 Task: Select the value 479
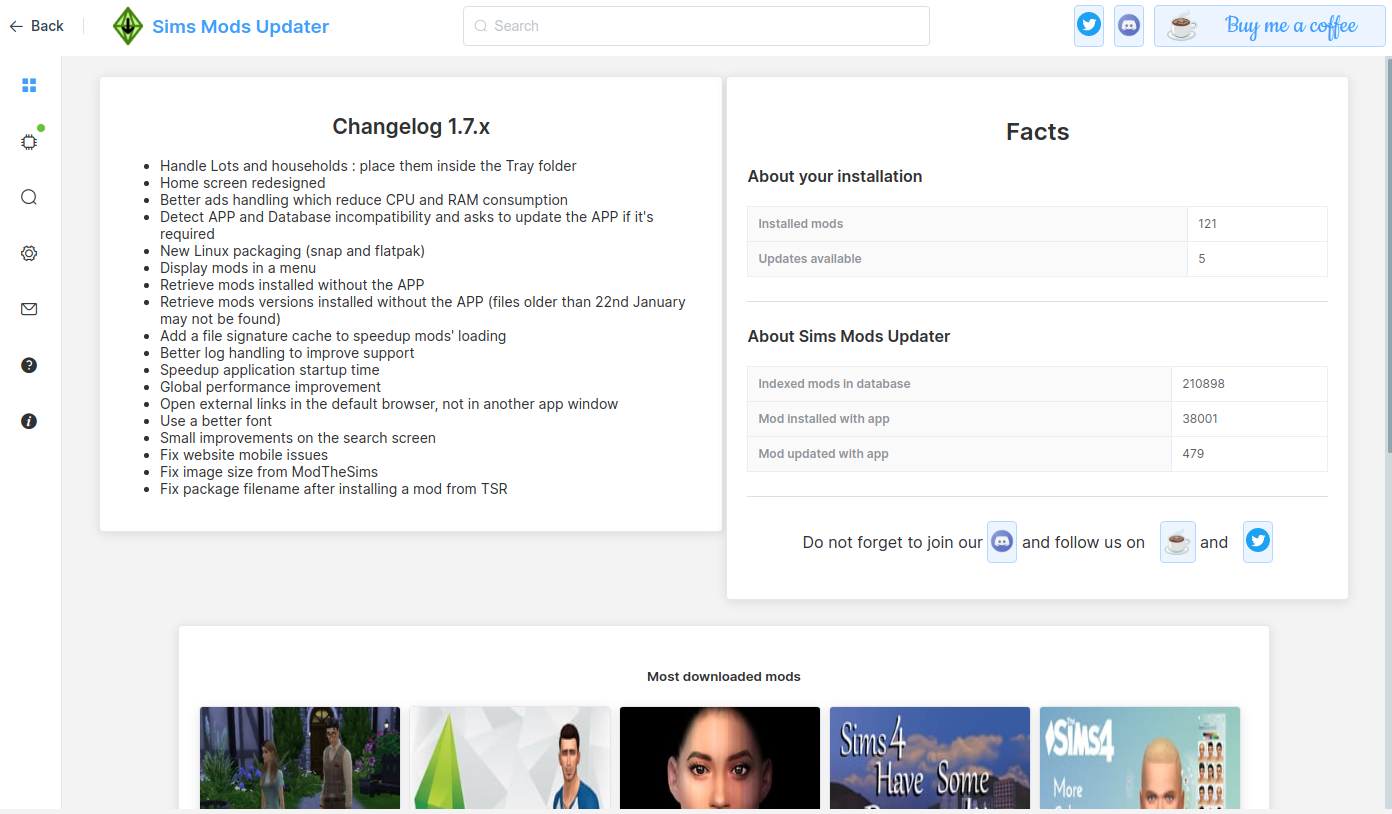tap(1193, 454)
